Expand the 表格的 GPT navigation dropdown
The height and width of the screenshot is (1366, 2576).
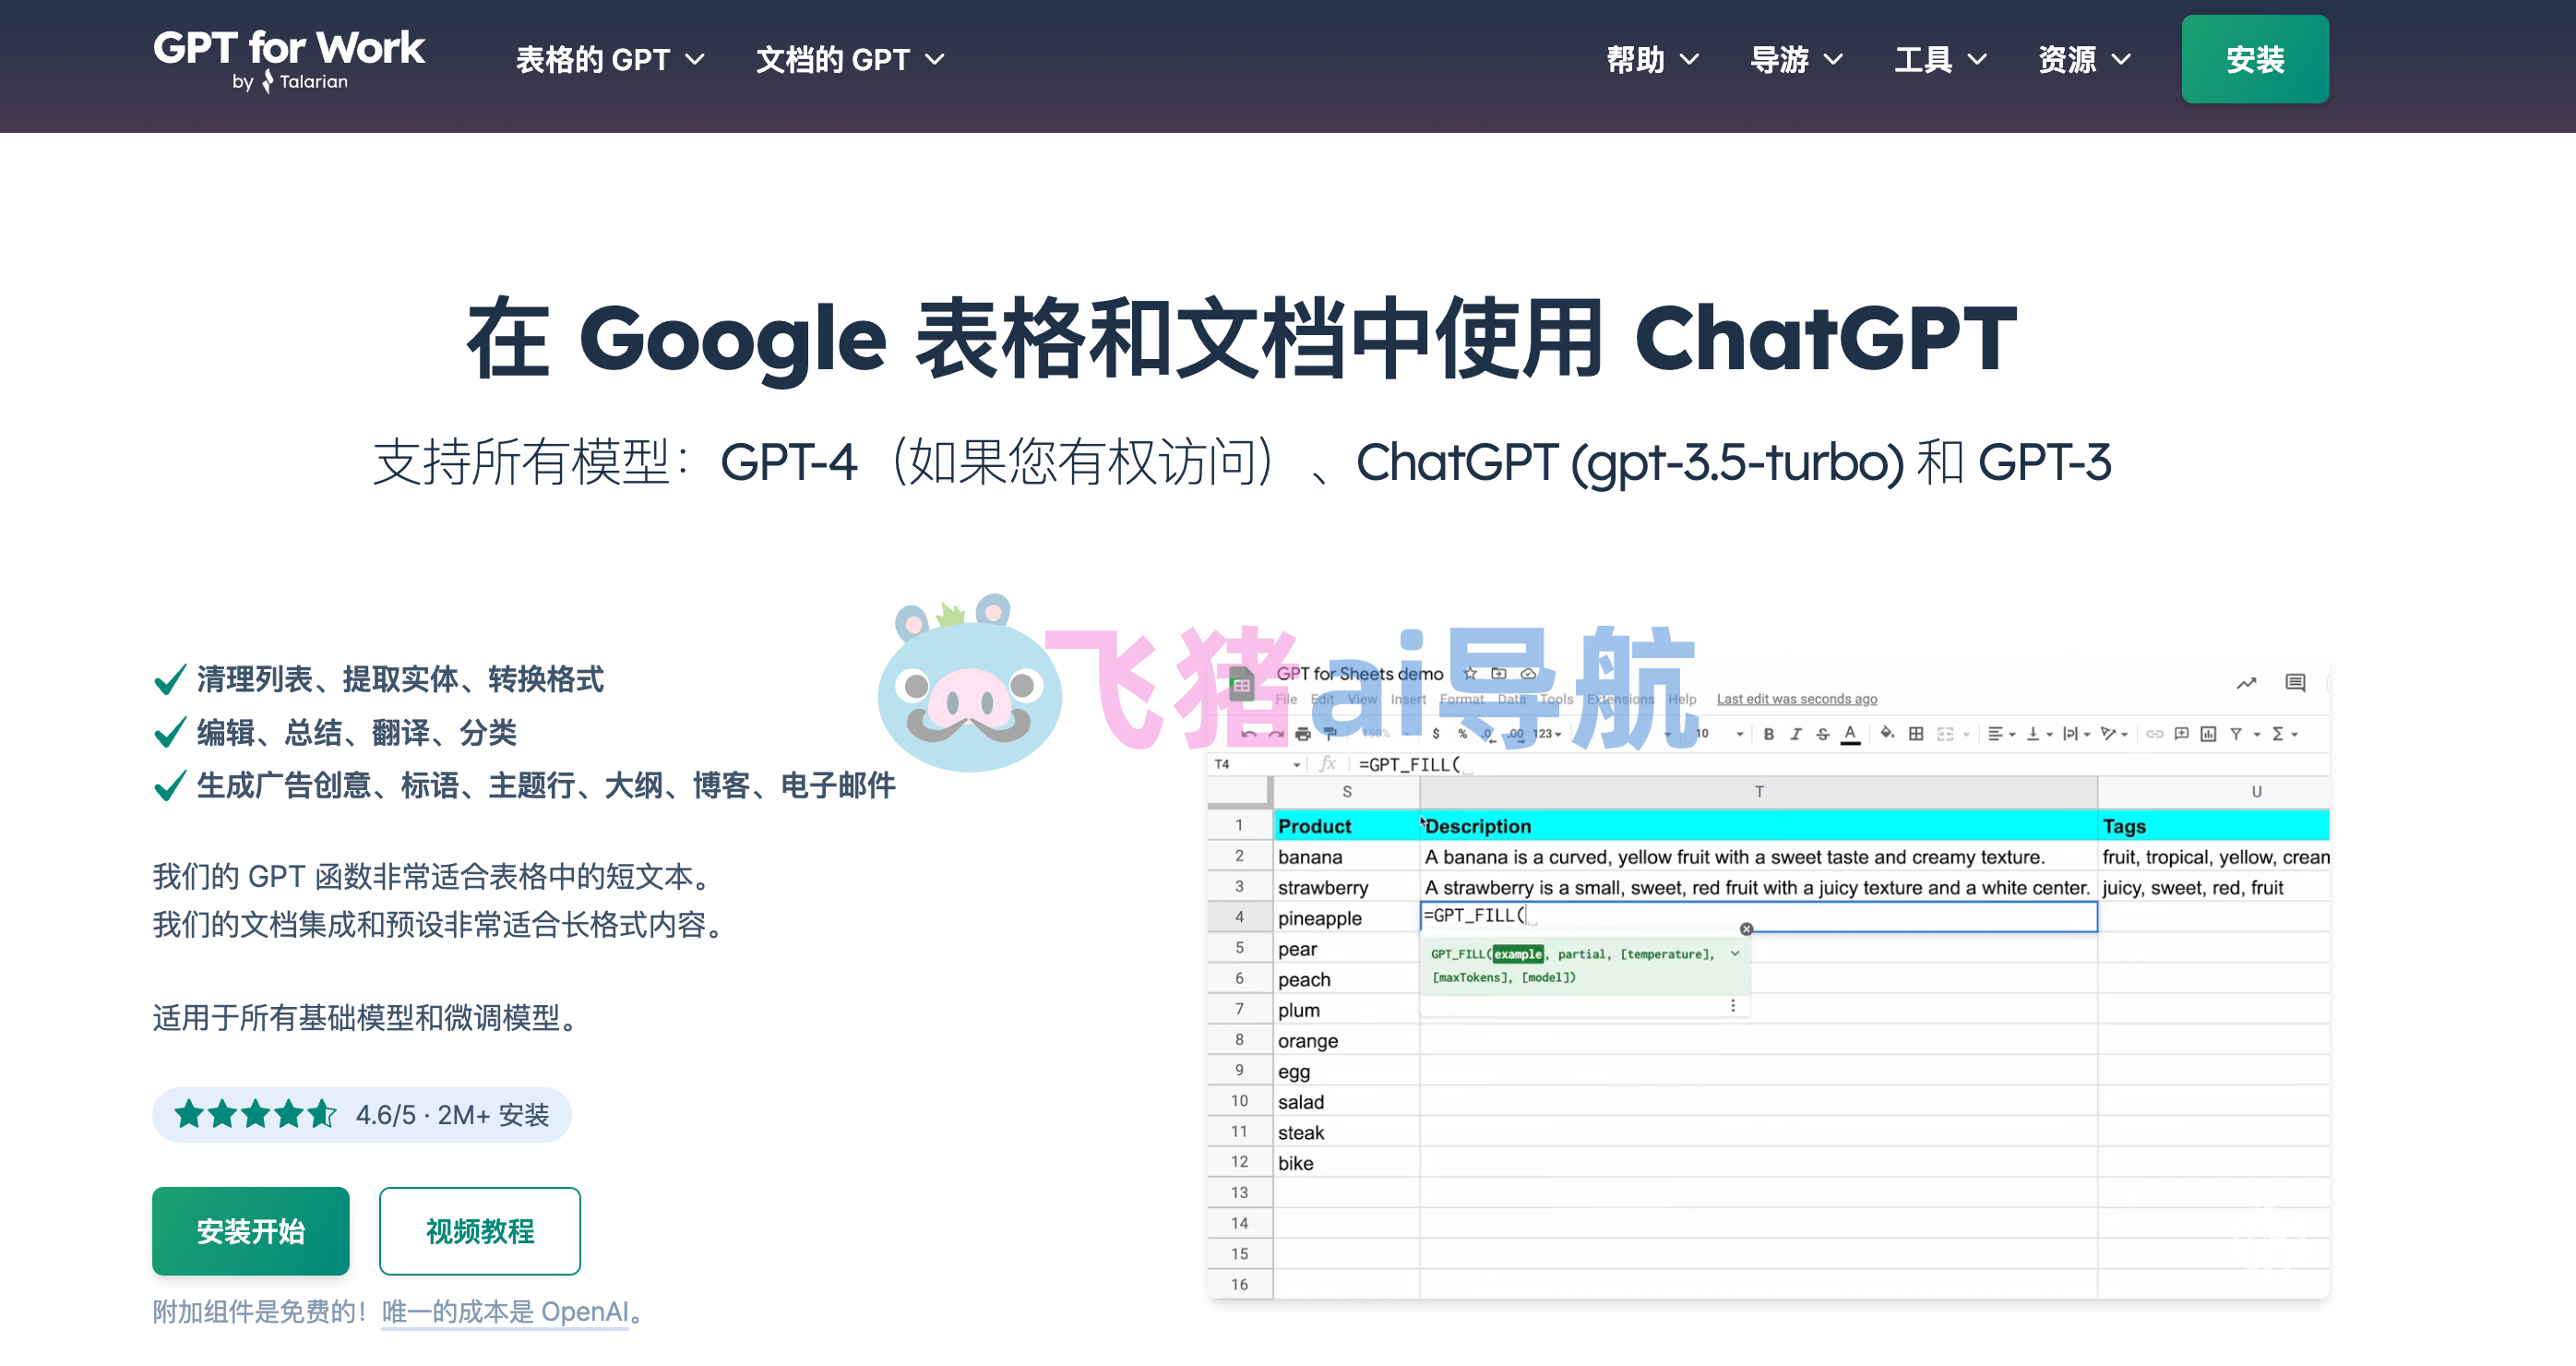pyautogui.click(x=610, y=60)
